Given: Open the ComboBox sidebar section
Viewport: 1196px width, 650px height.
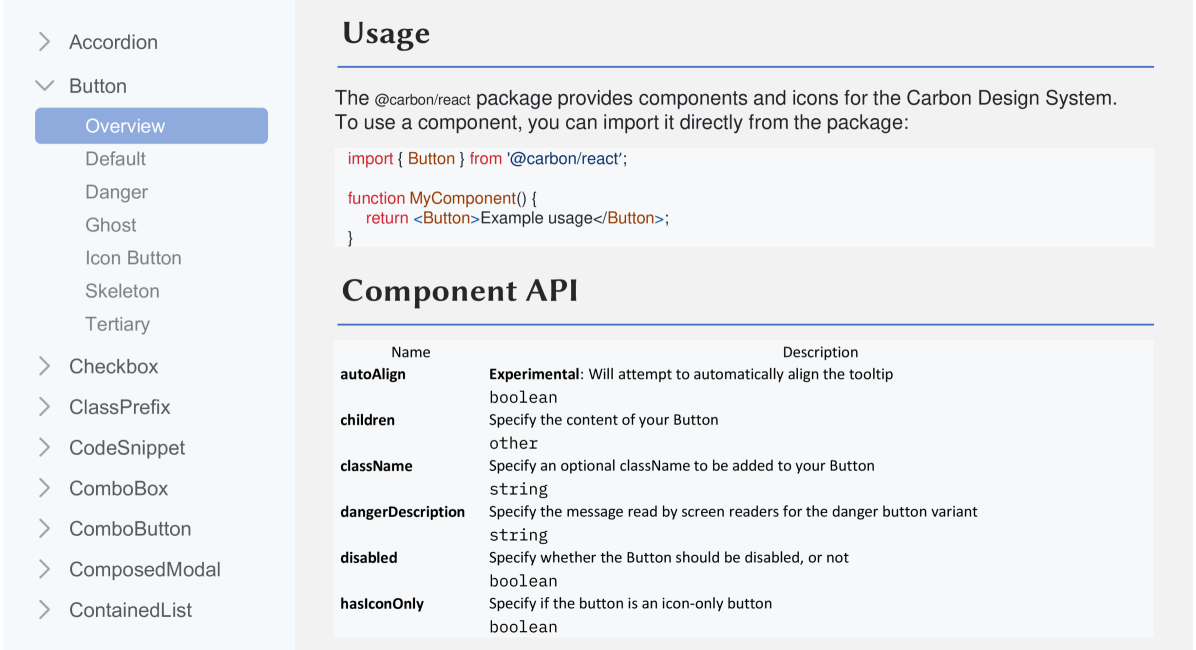Looking at the screenshot, I should (x=118, y=488).
